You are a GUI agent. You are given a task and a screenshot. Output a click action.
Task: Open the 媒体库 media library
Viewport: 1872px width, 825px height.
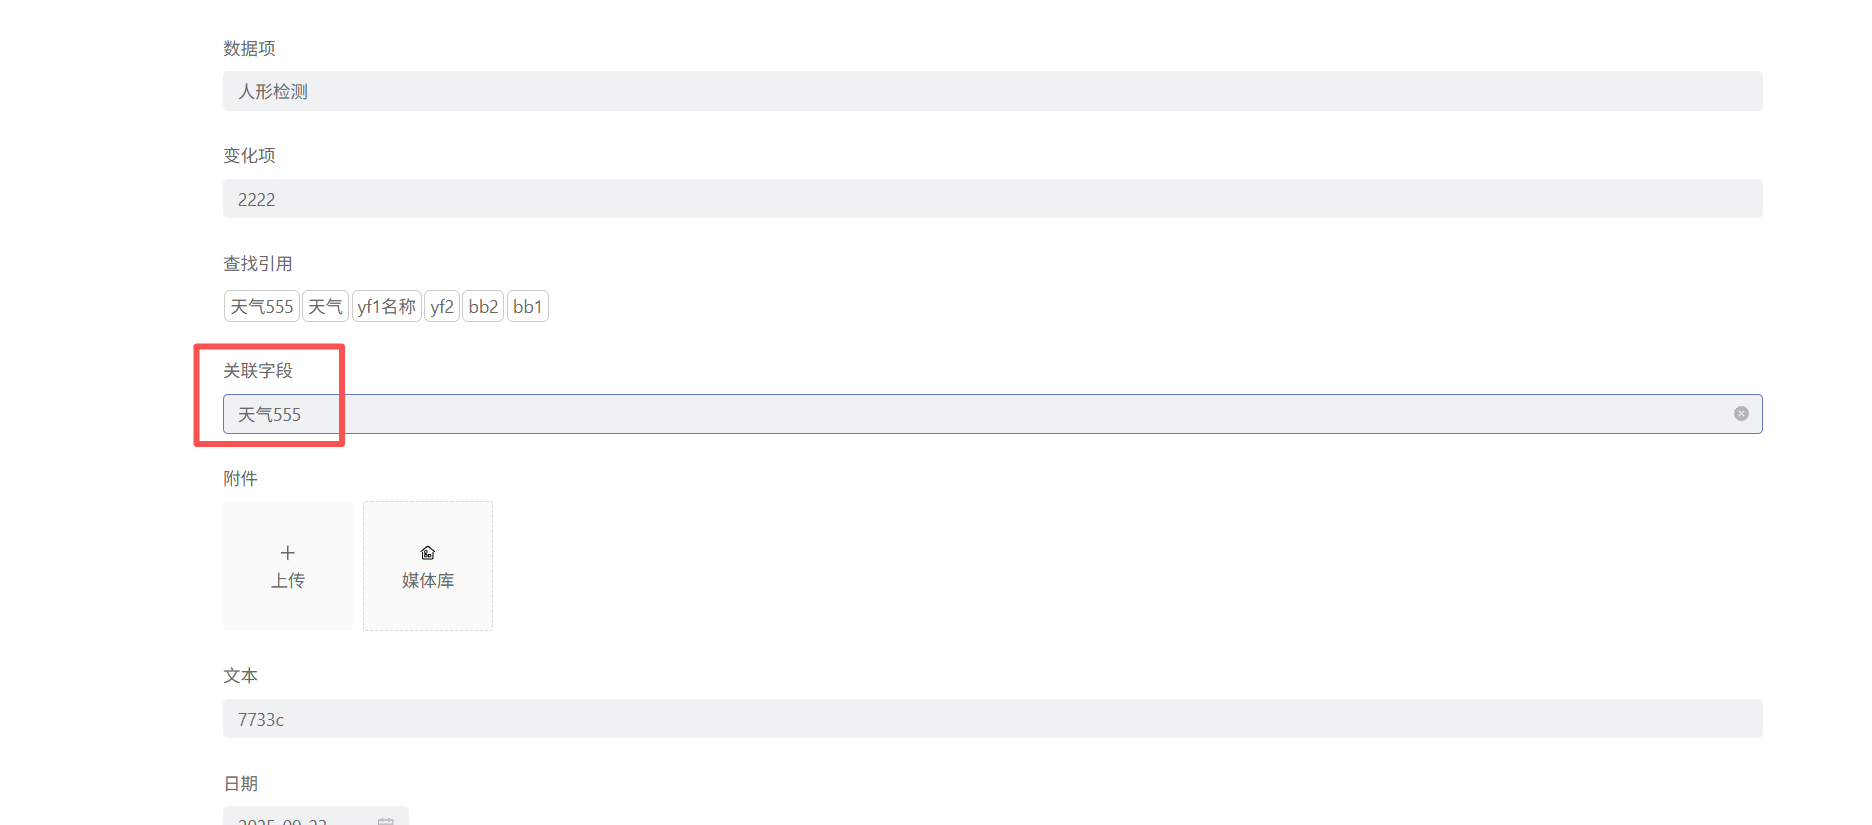[428, 566]
